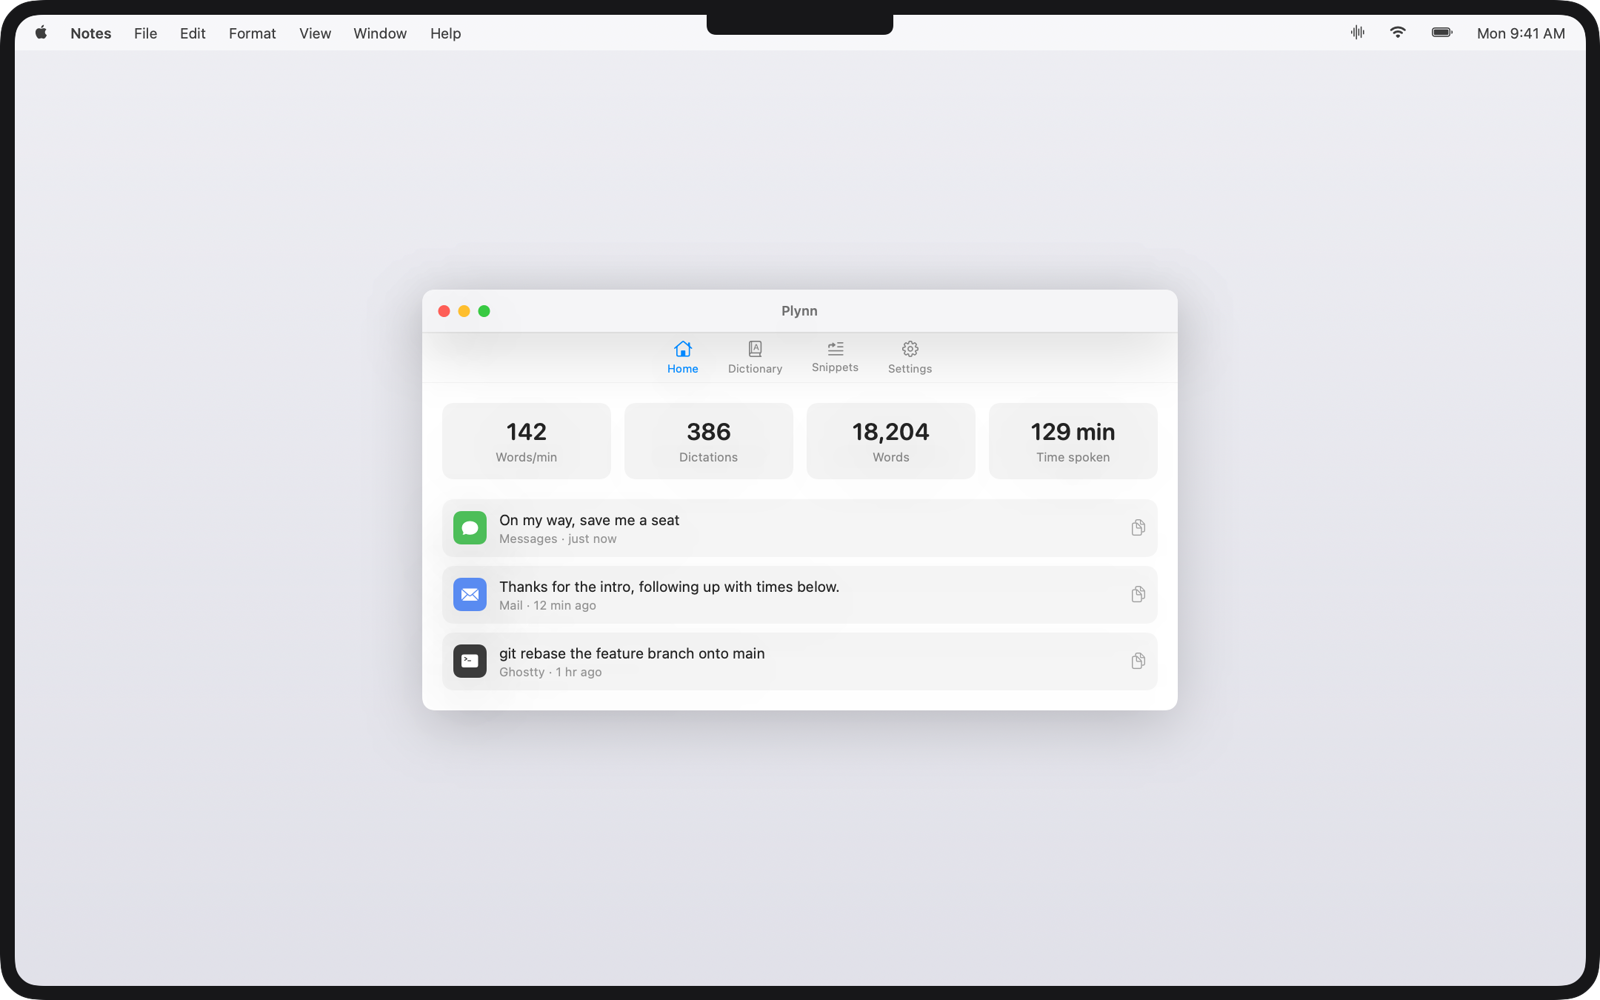Go to the Settings tab
This screenshot has height=1000, width=1600.
coord(910,357)
